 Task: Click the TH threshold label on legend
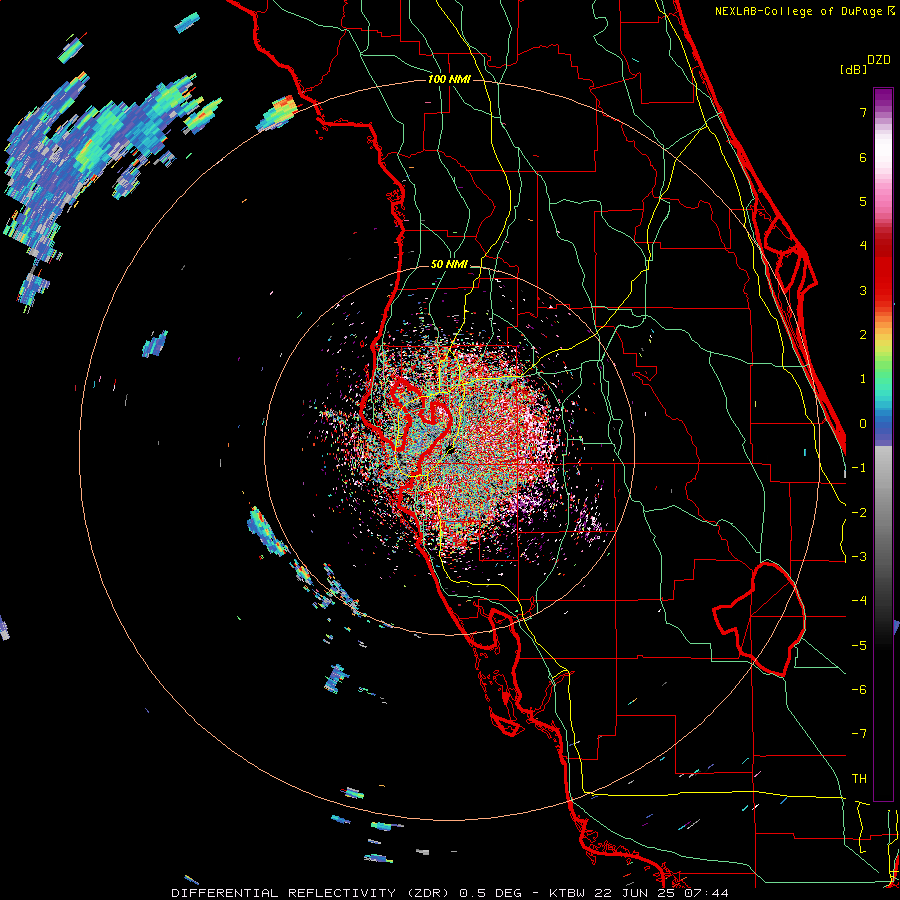click(859, 779)
